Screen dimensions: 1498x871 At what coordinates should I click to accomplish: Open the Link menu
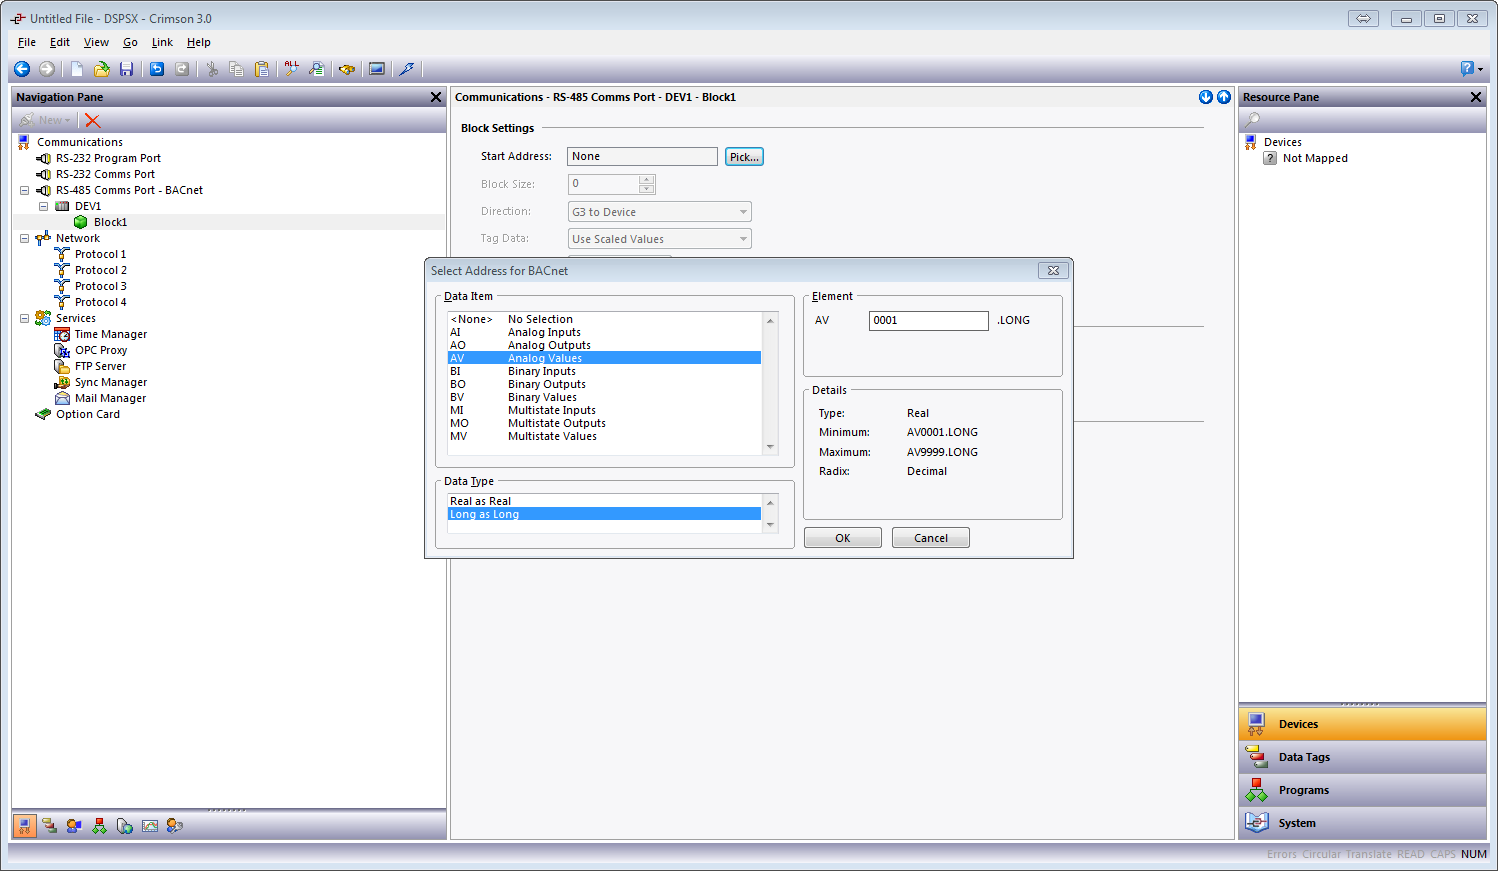162,42
